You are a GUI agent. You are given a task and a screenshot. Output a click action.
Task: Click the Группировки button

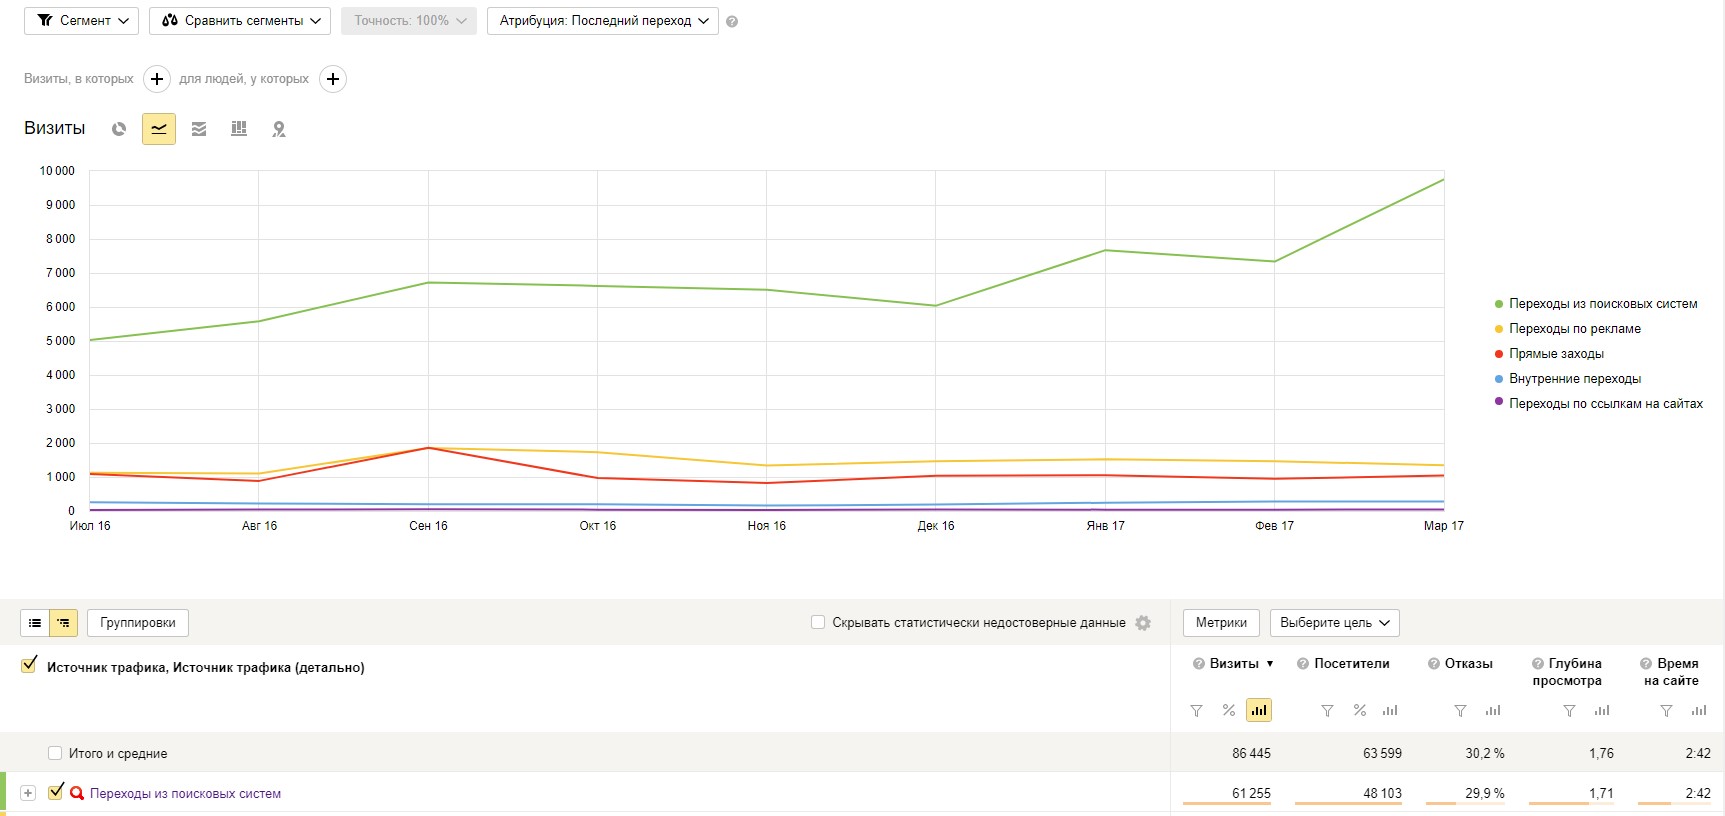tap(138, 623)
